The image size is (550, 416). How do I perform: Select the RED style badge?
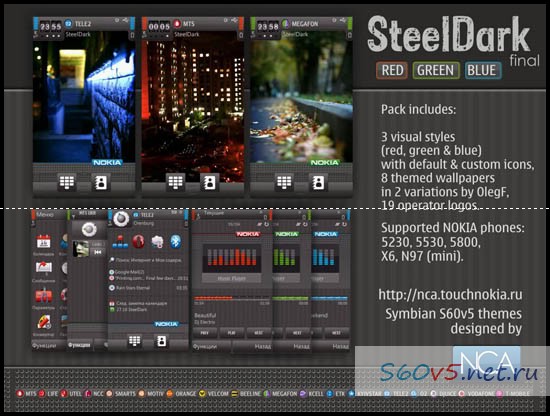pos(392,70)
